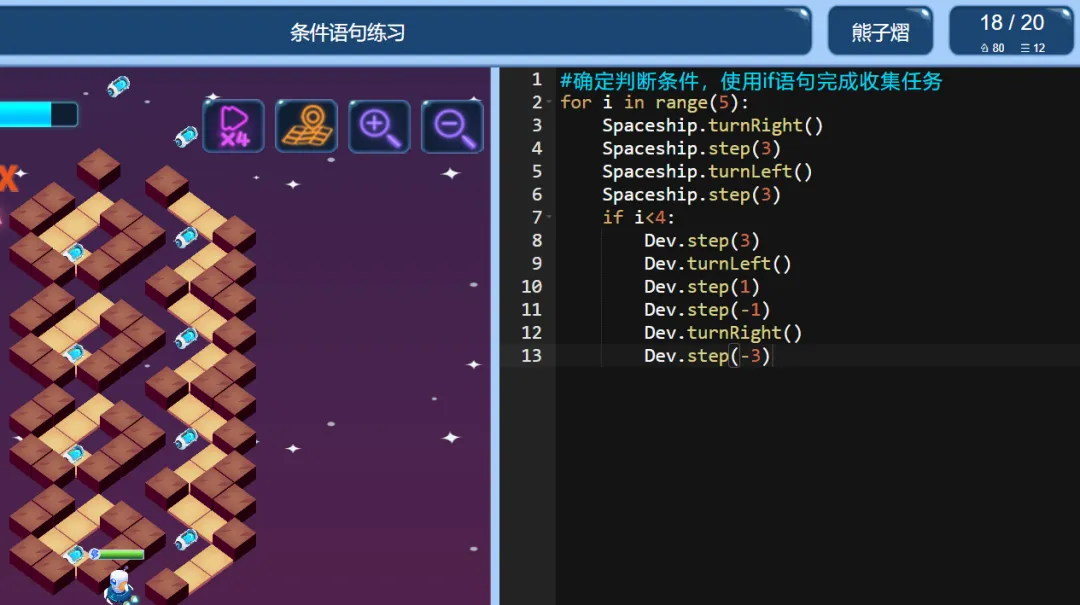Screen dimensions: 1080x605
Task: Click line number 13 in the gutter
Action: [x=532, y=356]
